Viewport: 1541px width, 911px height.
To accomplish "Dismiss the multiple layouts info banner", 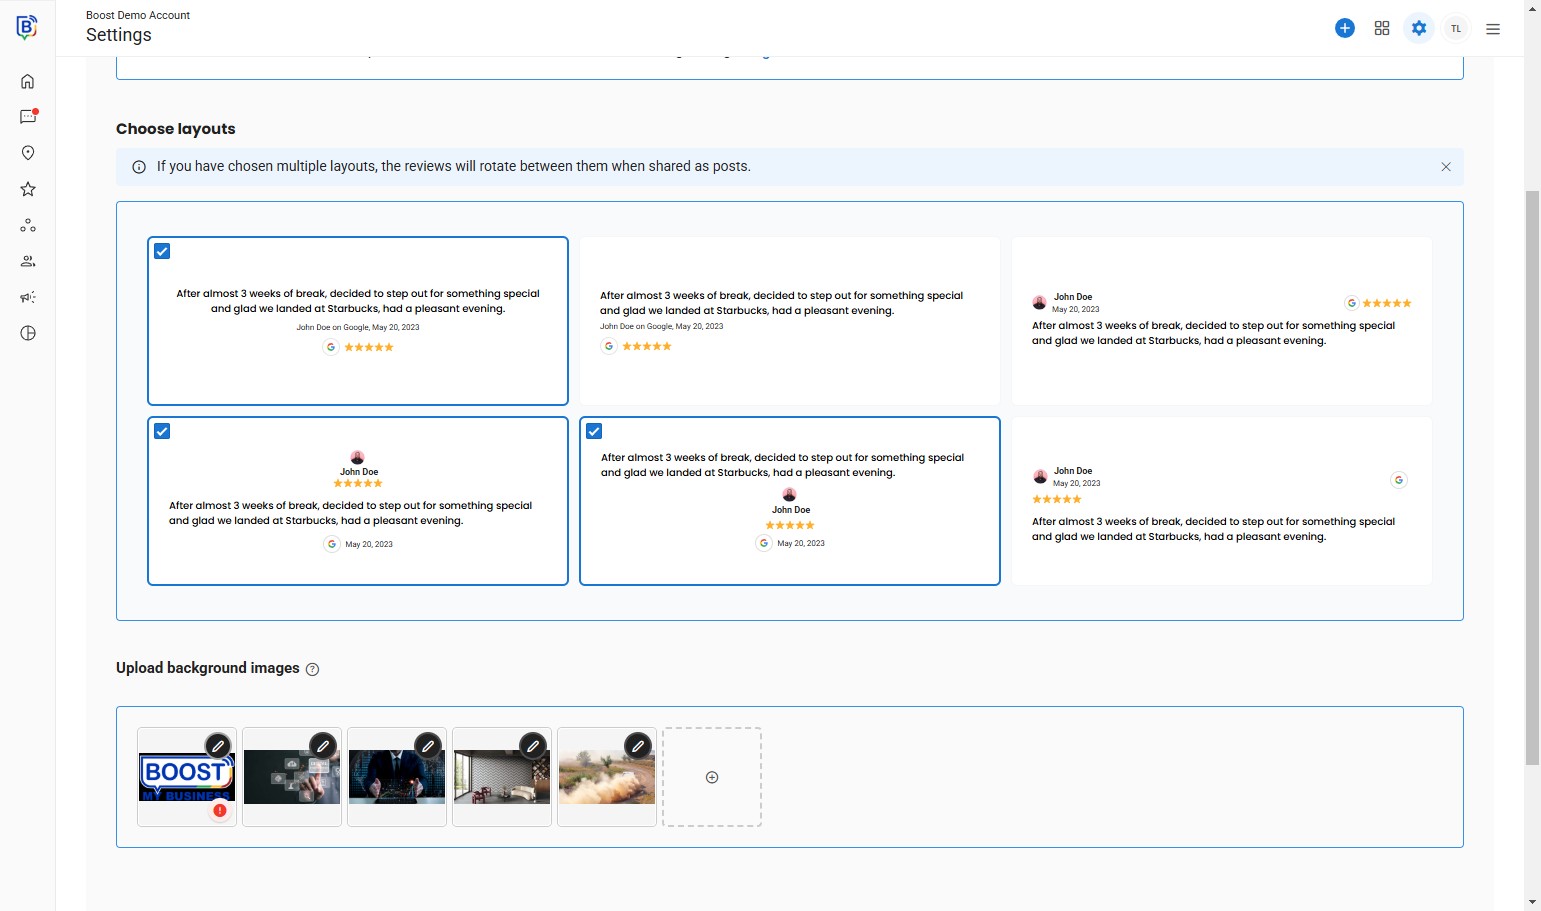I will 1446,167.
